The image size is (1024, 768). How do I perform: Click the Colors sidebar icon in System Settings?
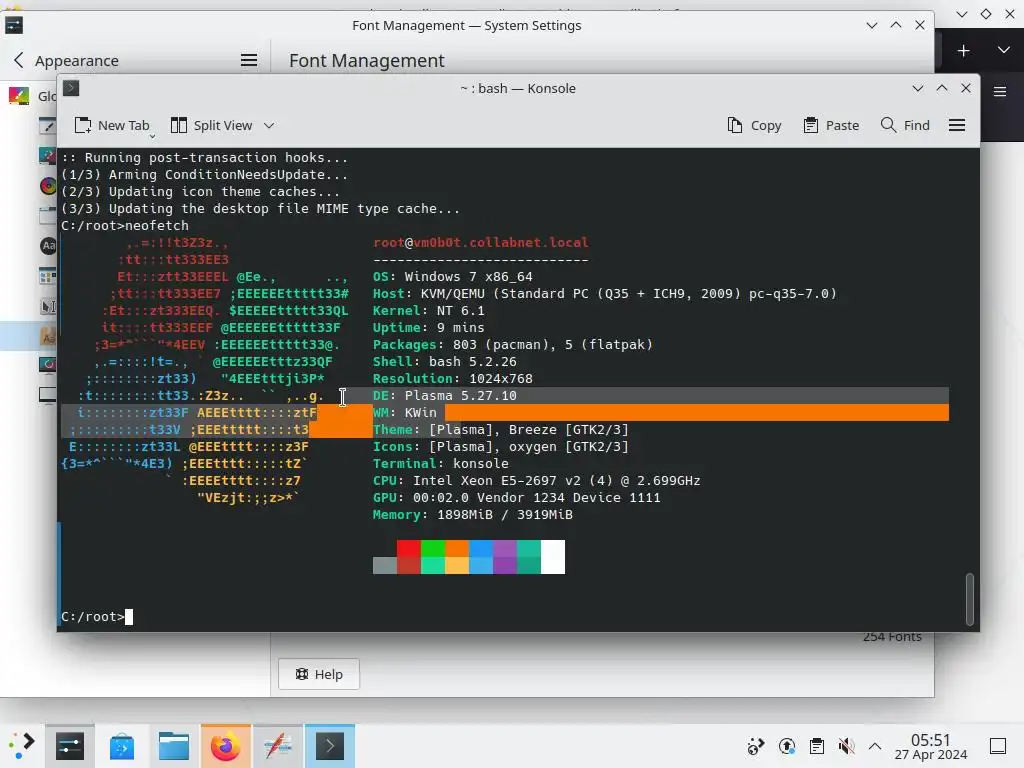(48, 186)
